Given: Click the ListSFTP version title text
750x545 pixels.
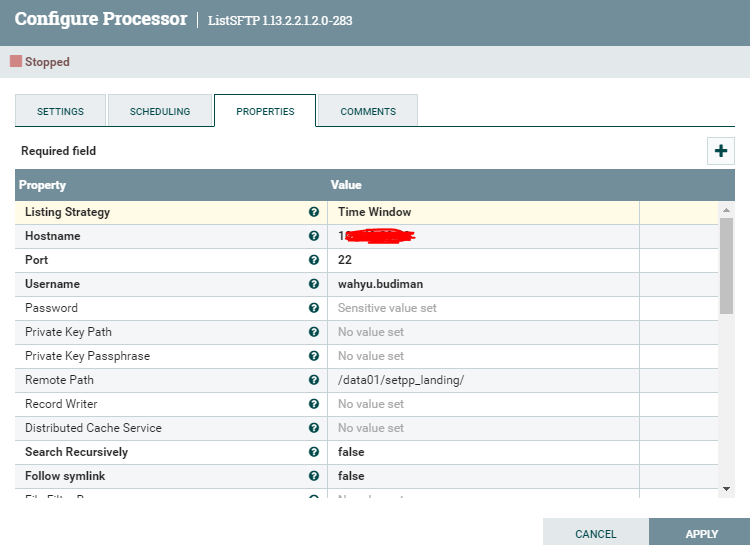Looking at the screenshot, I should click(x=280, y=21).
